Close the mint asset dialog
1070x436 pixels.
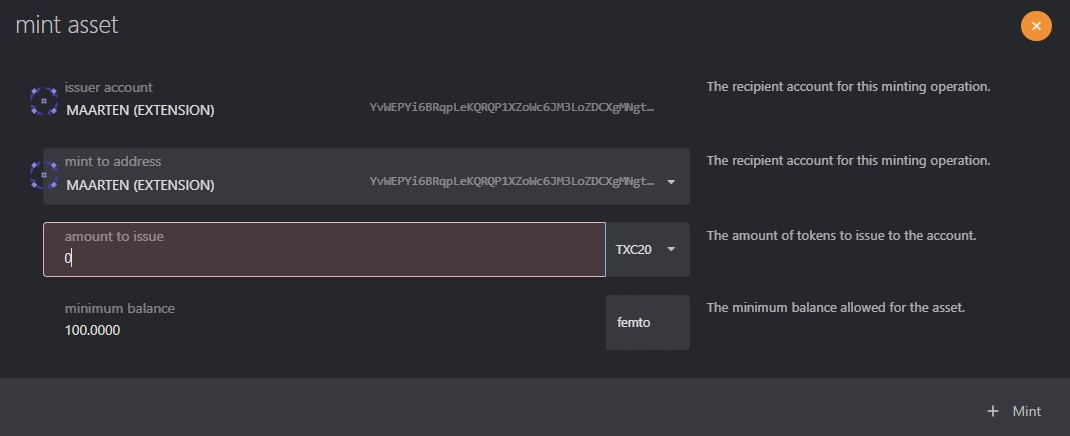tap(1036, 26)
